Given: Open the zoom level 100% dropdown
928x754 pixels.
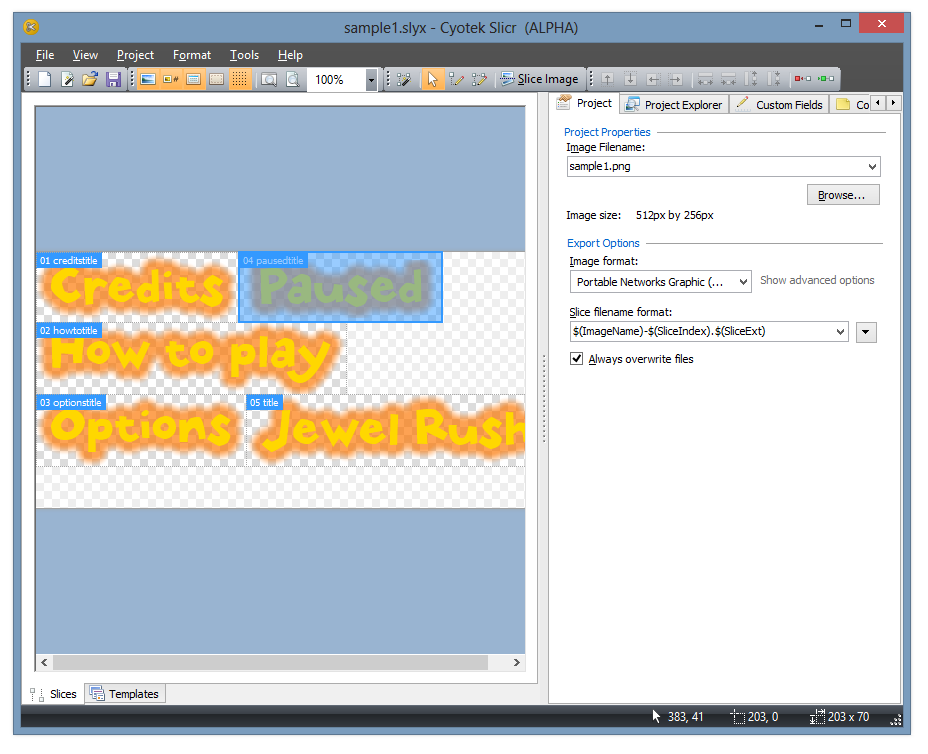Looking at the screenshot, I should (371, 80).
